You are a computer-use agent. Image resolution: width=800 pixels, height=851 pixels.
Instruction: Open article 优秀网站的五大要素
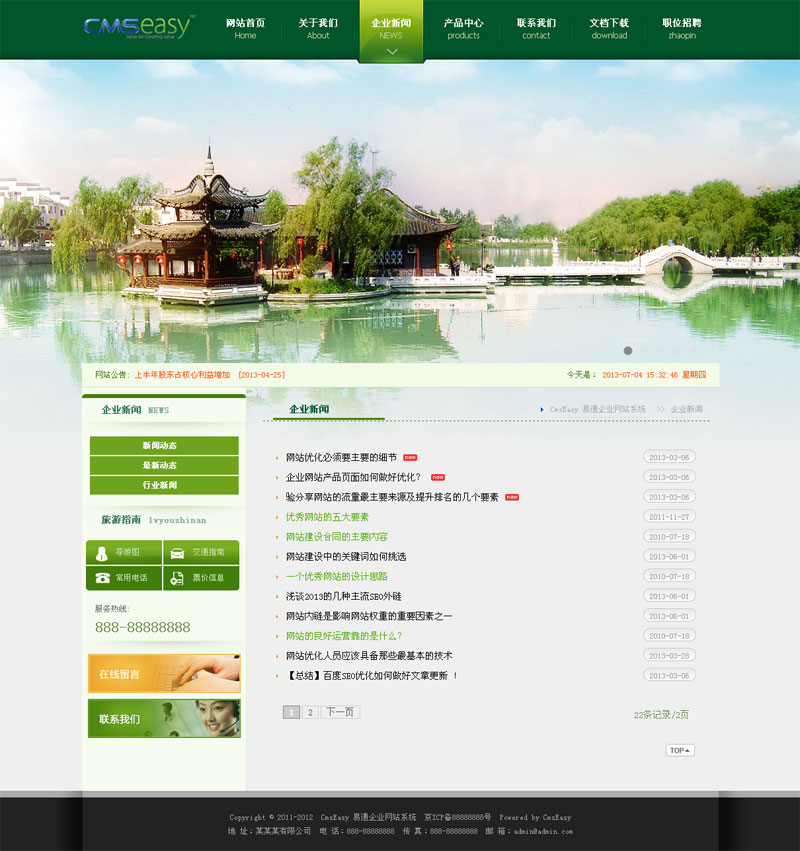(x=327, y=517)
